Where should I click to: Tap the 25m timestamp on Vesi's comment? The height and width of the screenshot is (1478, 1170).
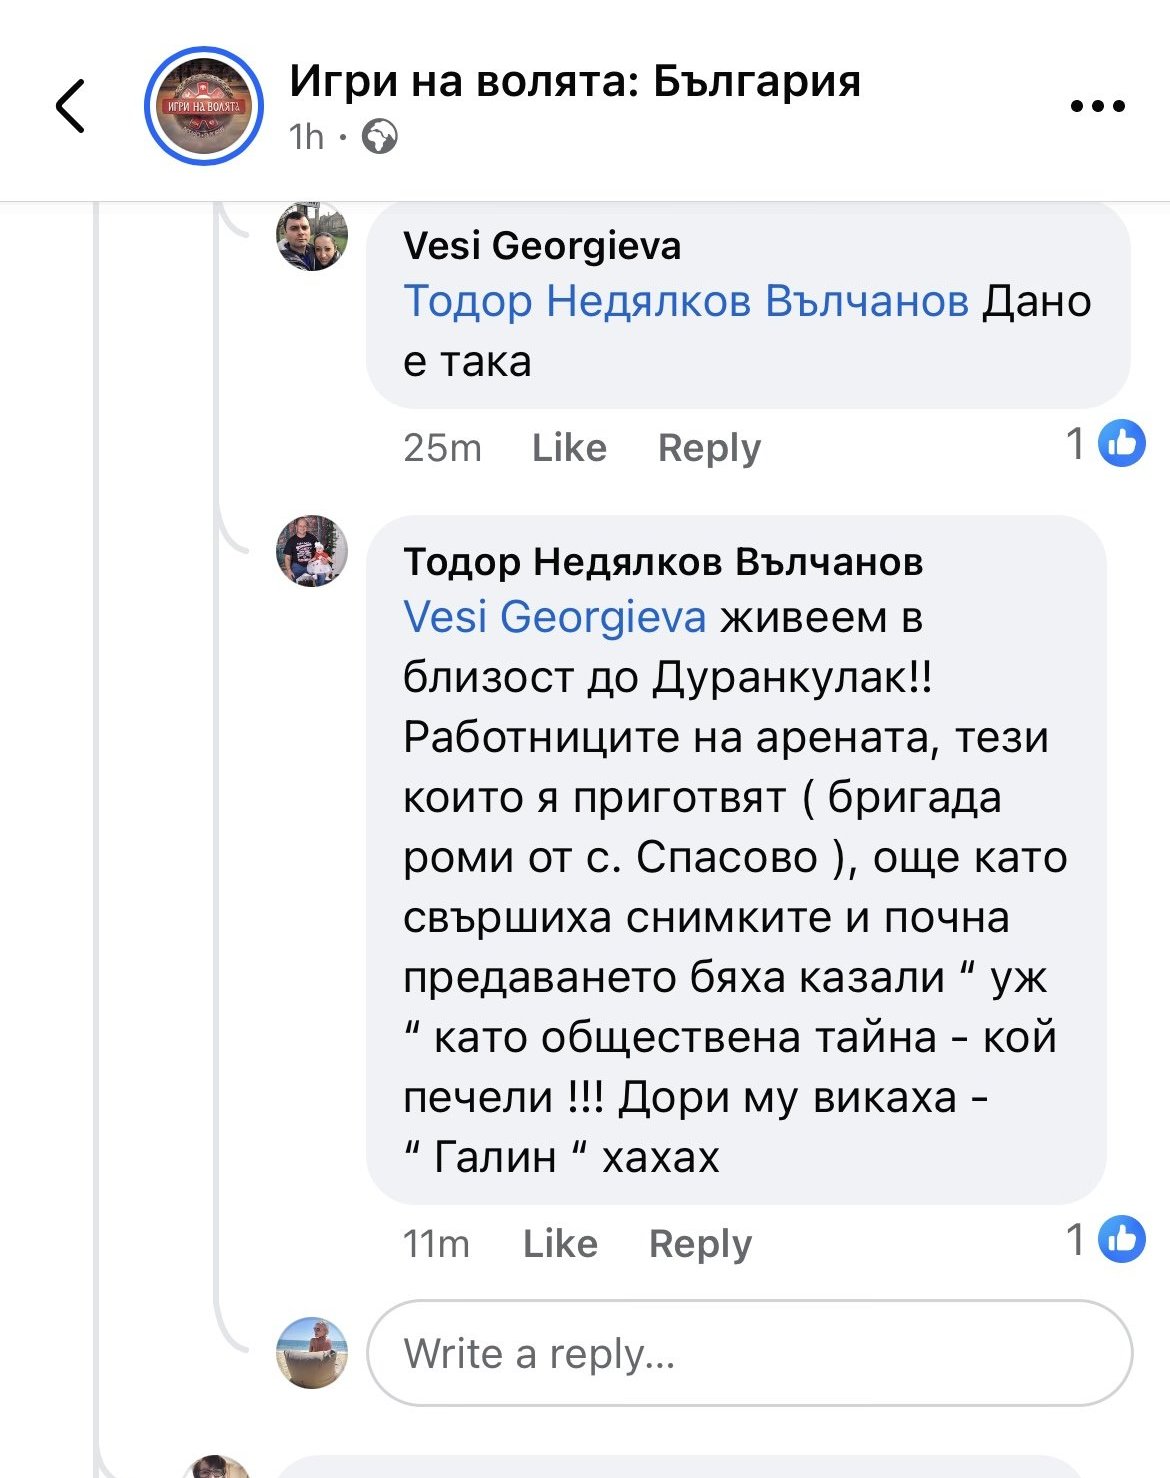pyautogui.click(x=442, y=448)
